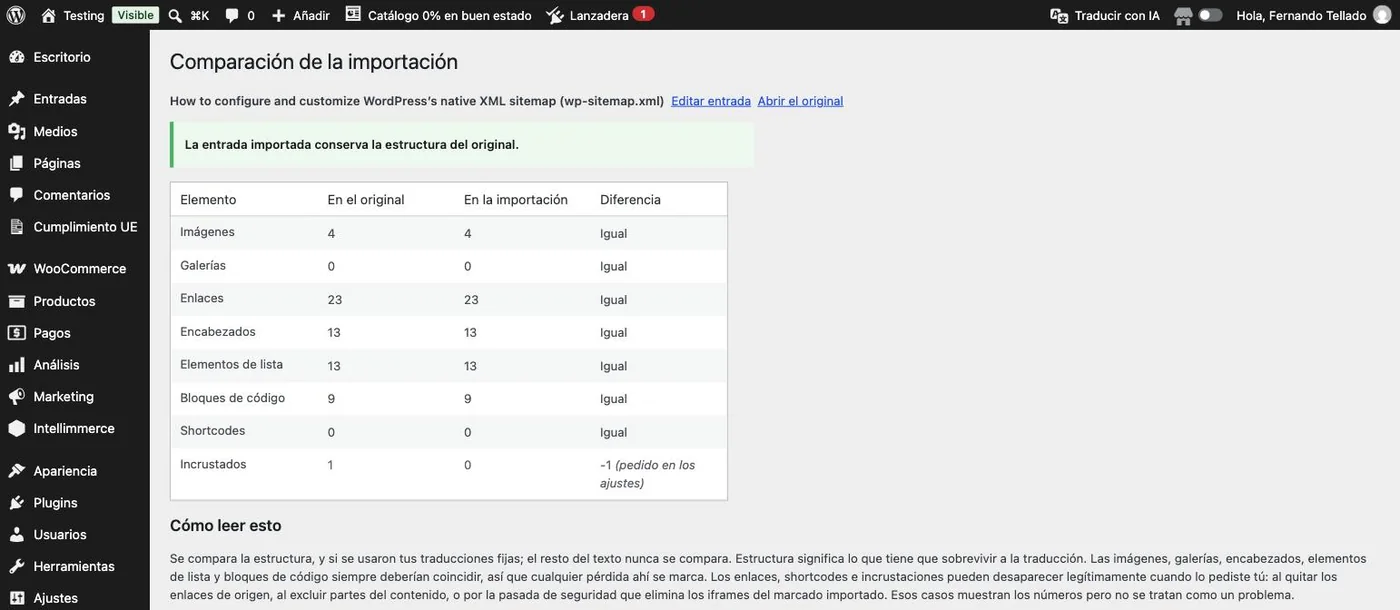Open the WordPress logo menu

point(15,15)
